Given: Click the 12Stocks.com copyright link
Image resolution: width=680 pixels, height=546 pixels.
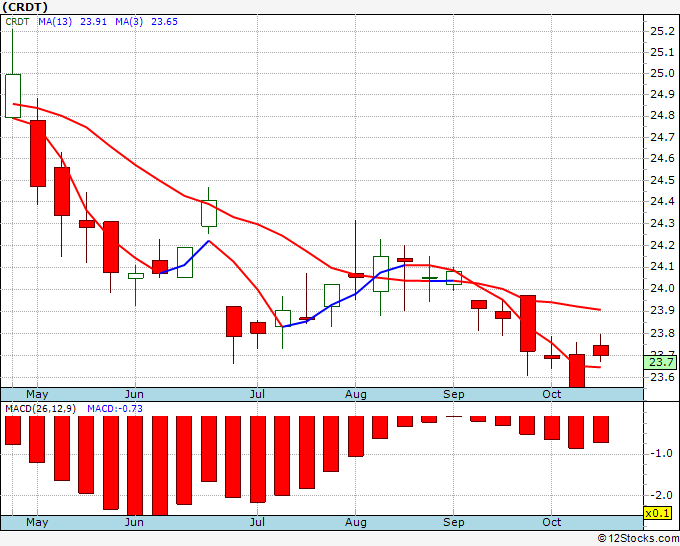Looking at the screenshot, I should click(x=638, y=539).
